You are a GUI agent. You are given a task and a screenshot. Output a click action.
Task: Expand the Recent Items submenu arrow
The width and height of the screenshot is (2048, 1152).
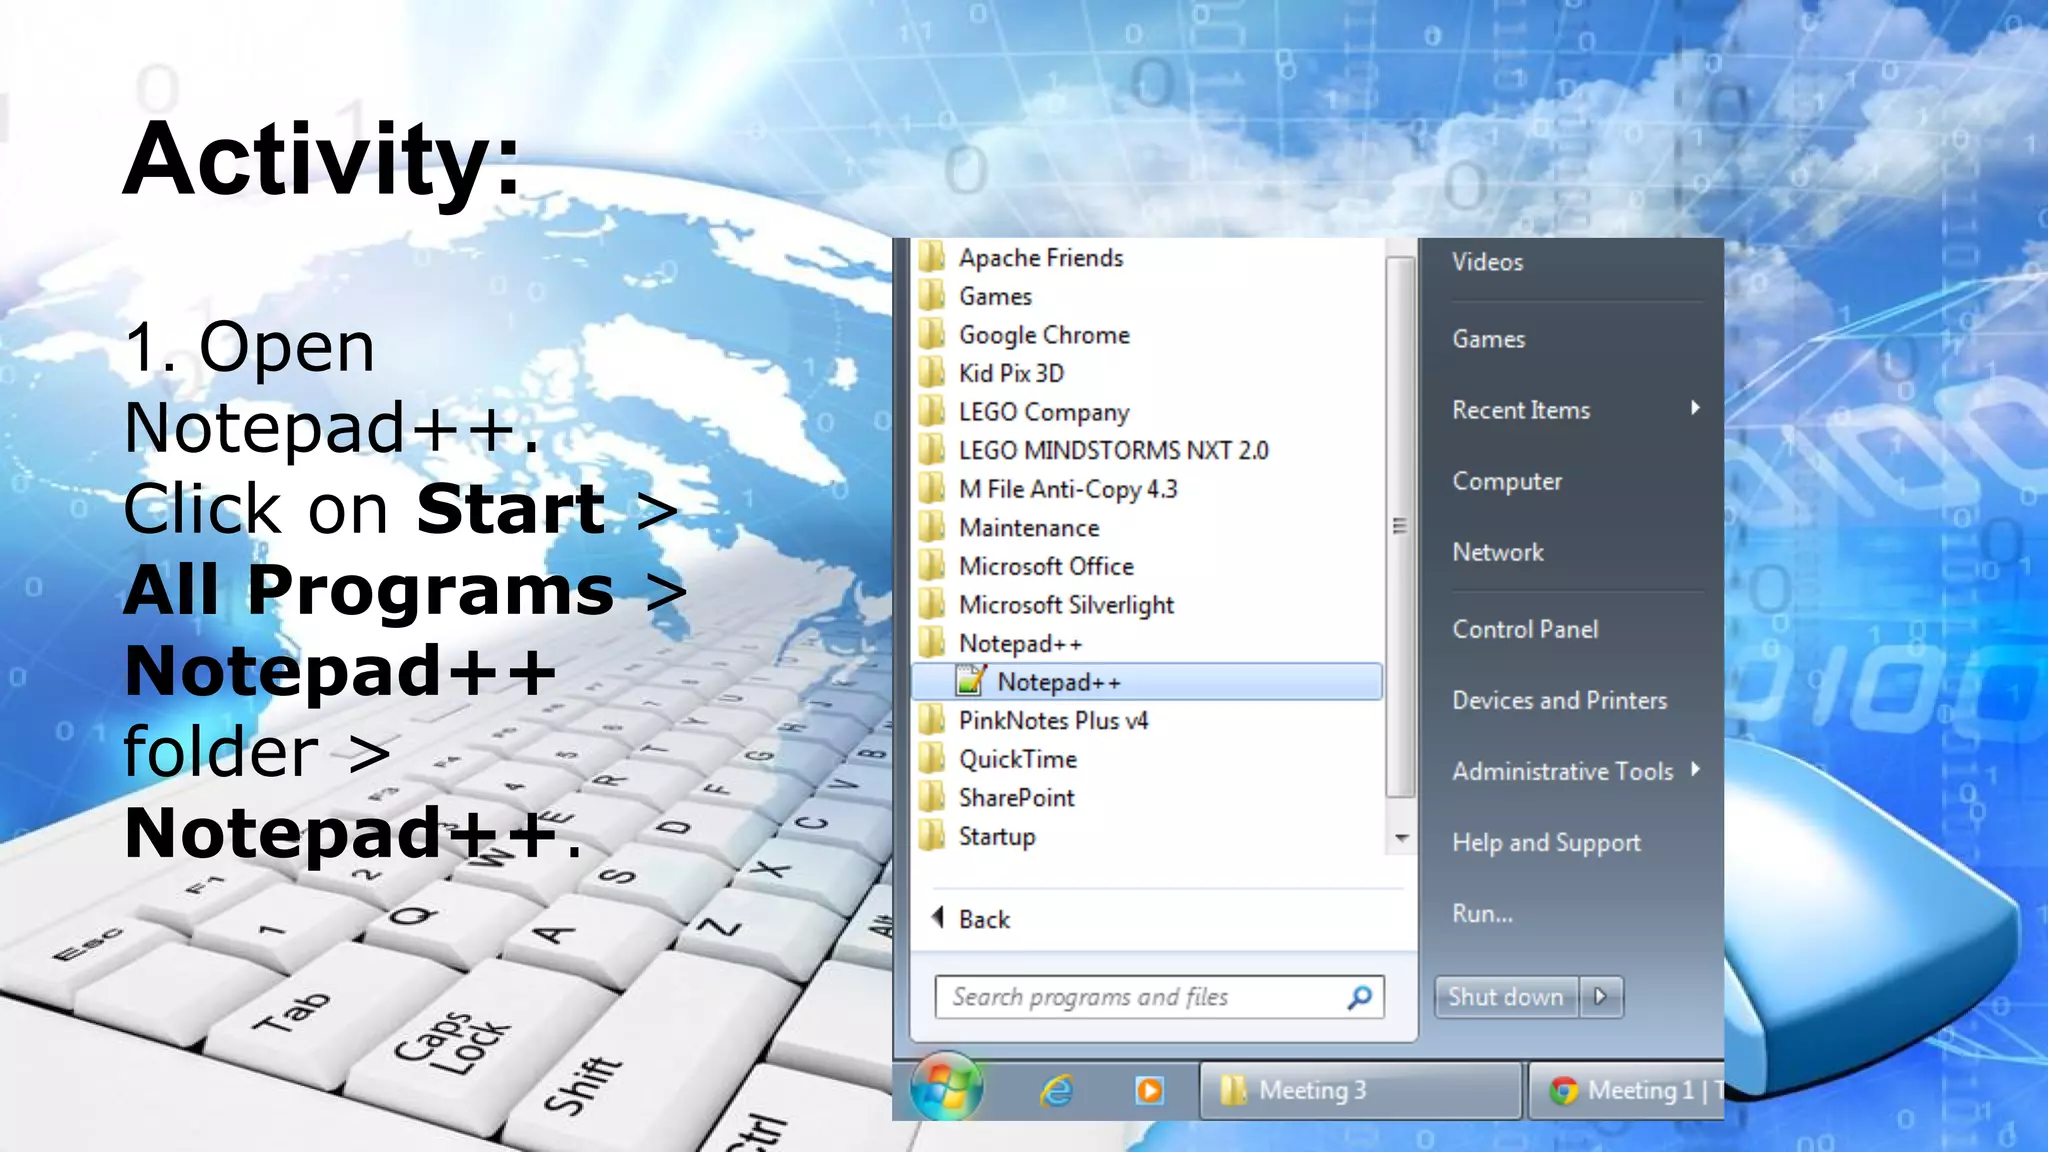[x=1695, y=408]
